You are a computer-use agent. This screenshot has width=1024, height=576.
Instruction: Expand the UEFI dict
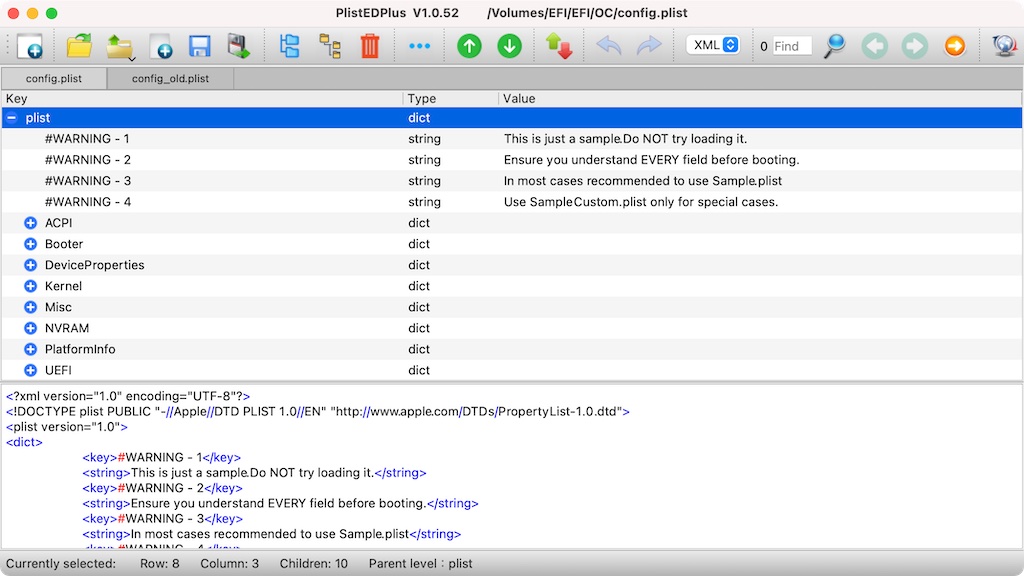click(31, 370)
